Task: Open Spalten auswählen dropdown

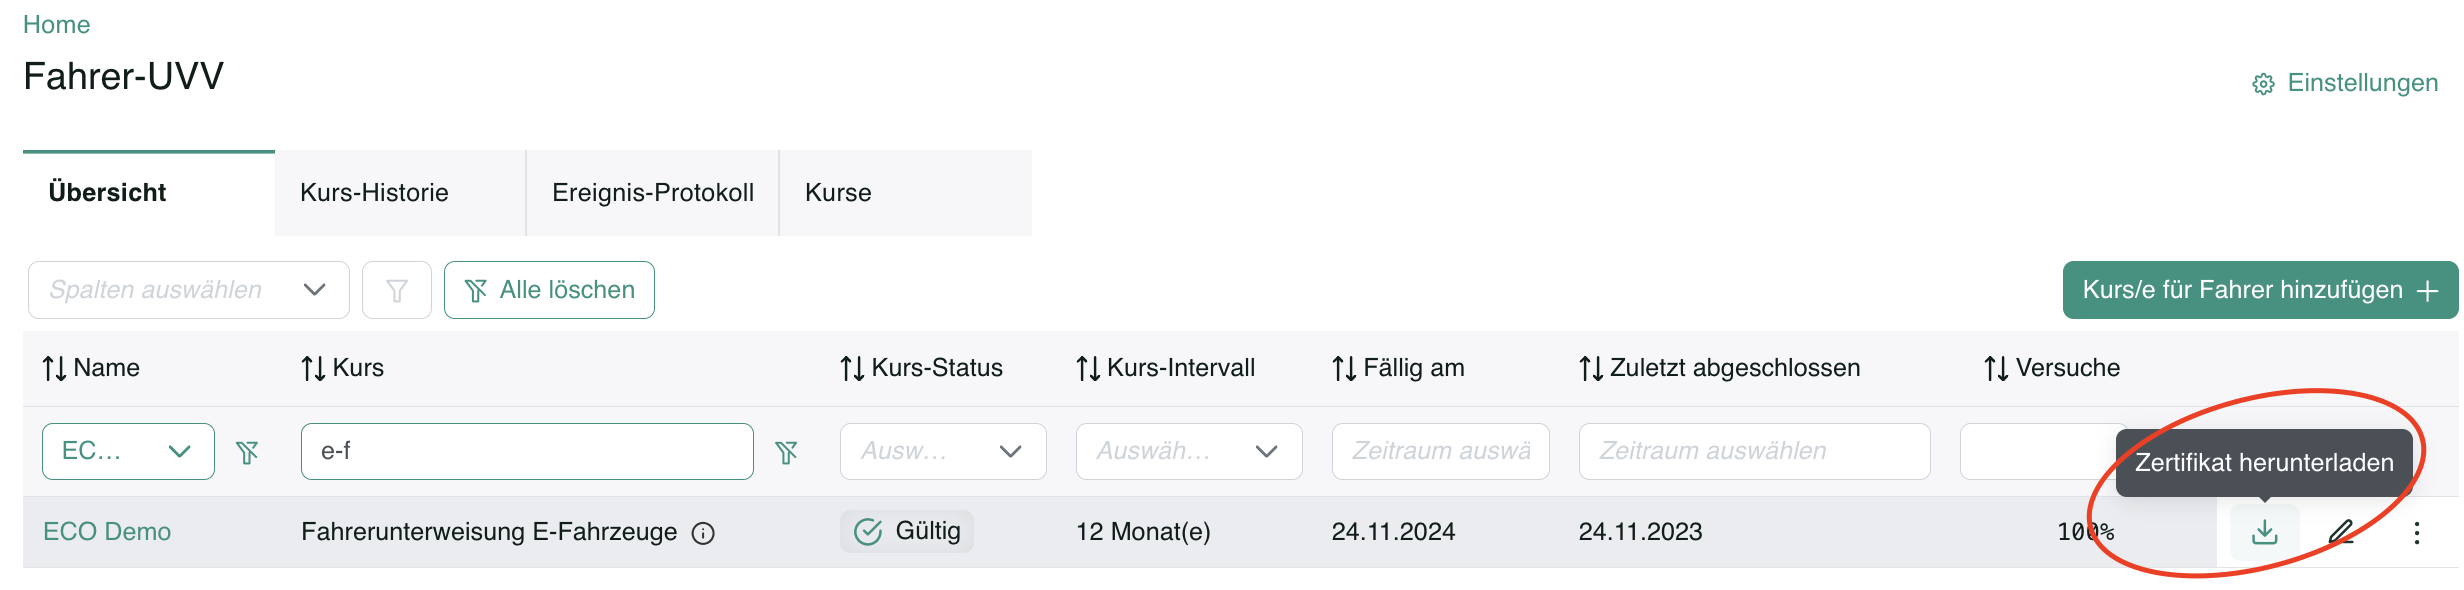Action: coord(189,290)
